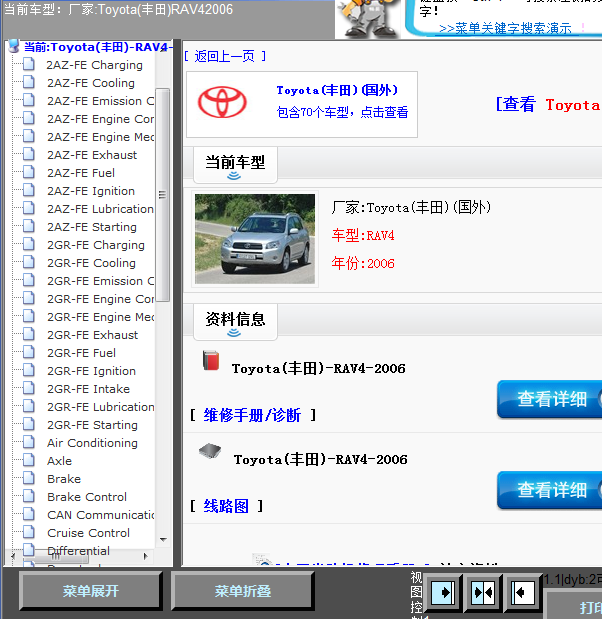The image size is (602, 619).
Task: Click the gray module icon for 线路图
Action: pyautogui.click(x=210, y=451)
